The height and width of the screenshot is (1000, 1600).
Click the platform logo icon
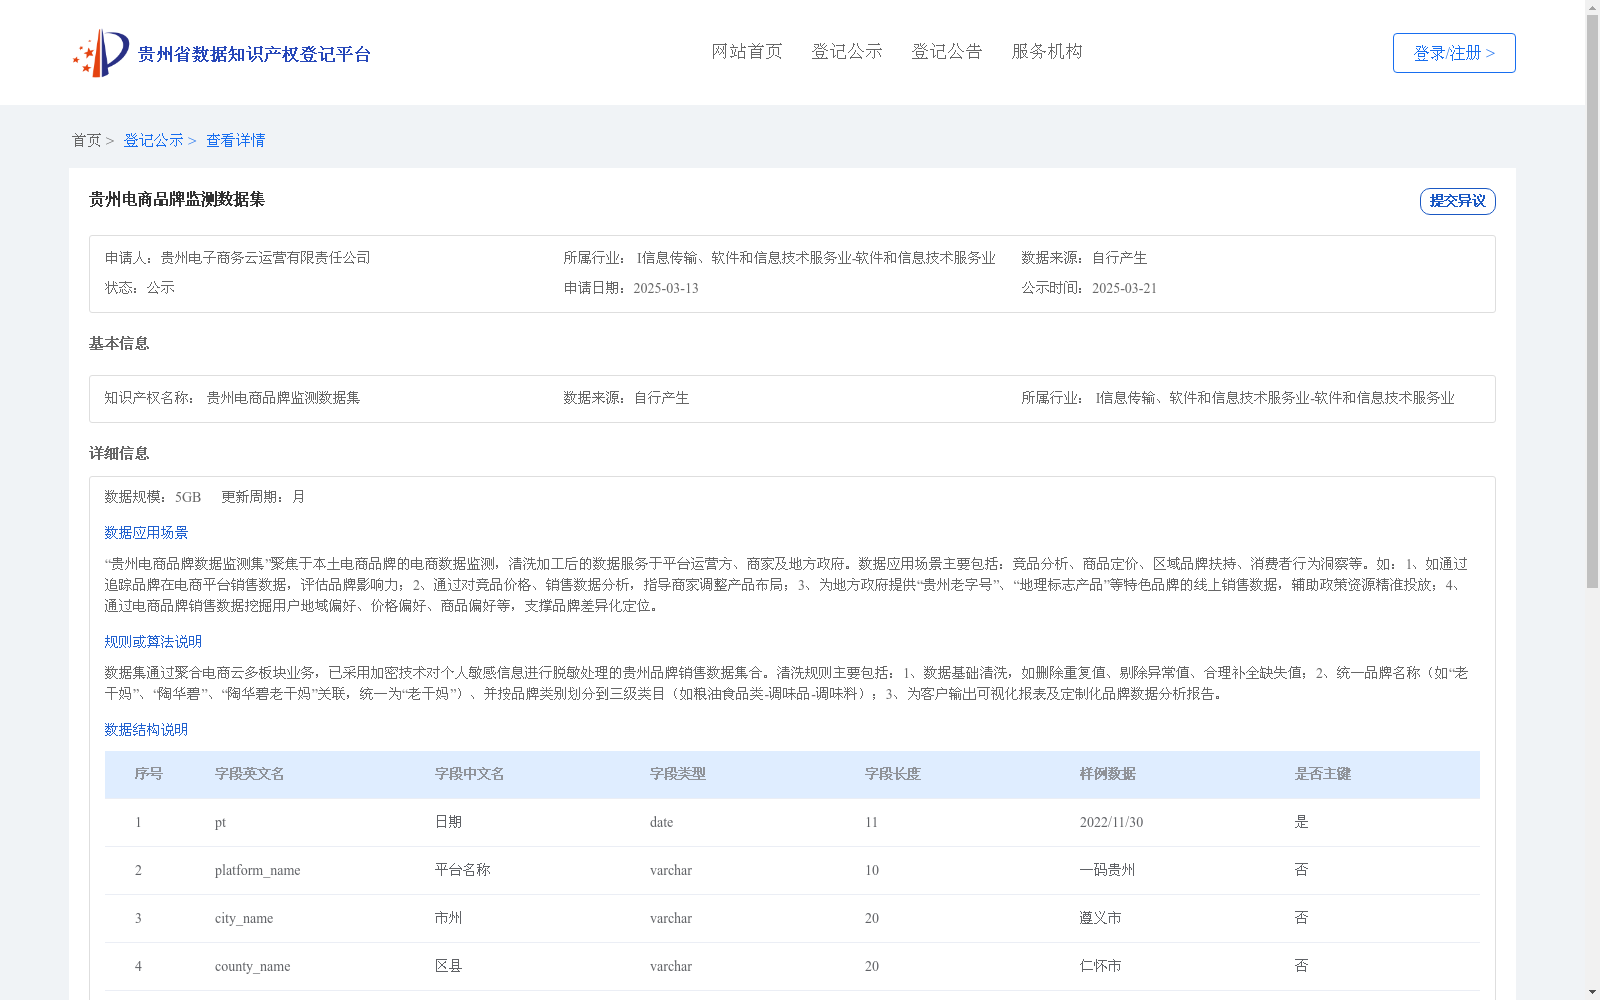click(x=101, y=53)
